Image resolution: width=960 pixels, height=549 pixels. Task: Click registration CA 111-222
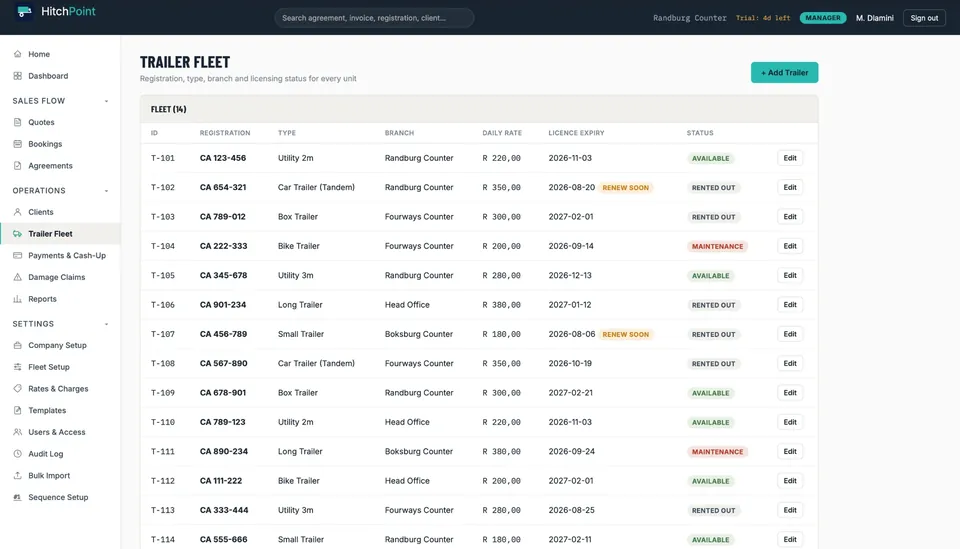(x=220, y=481)
